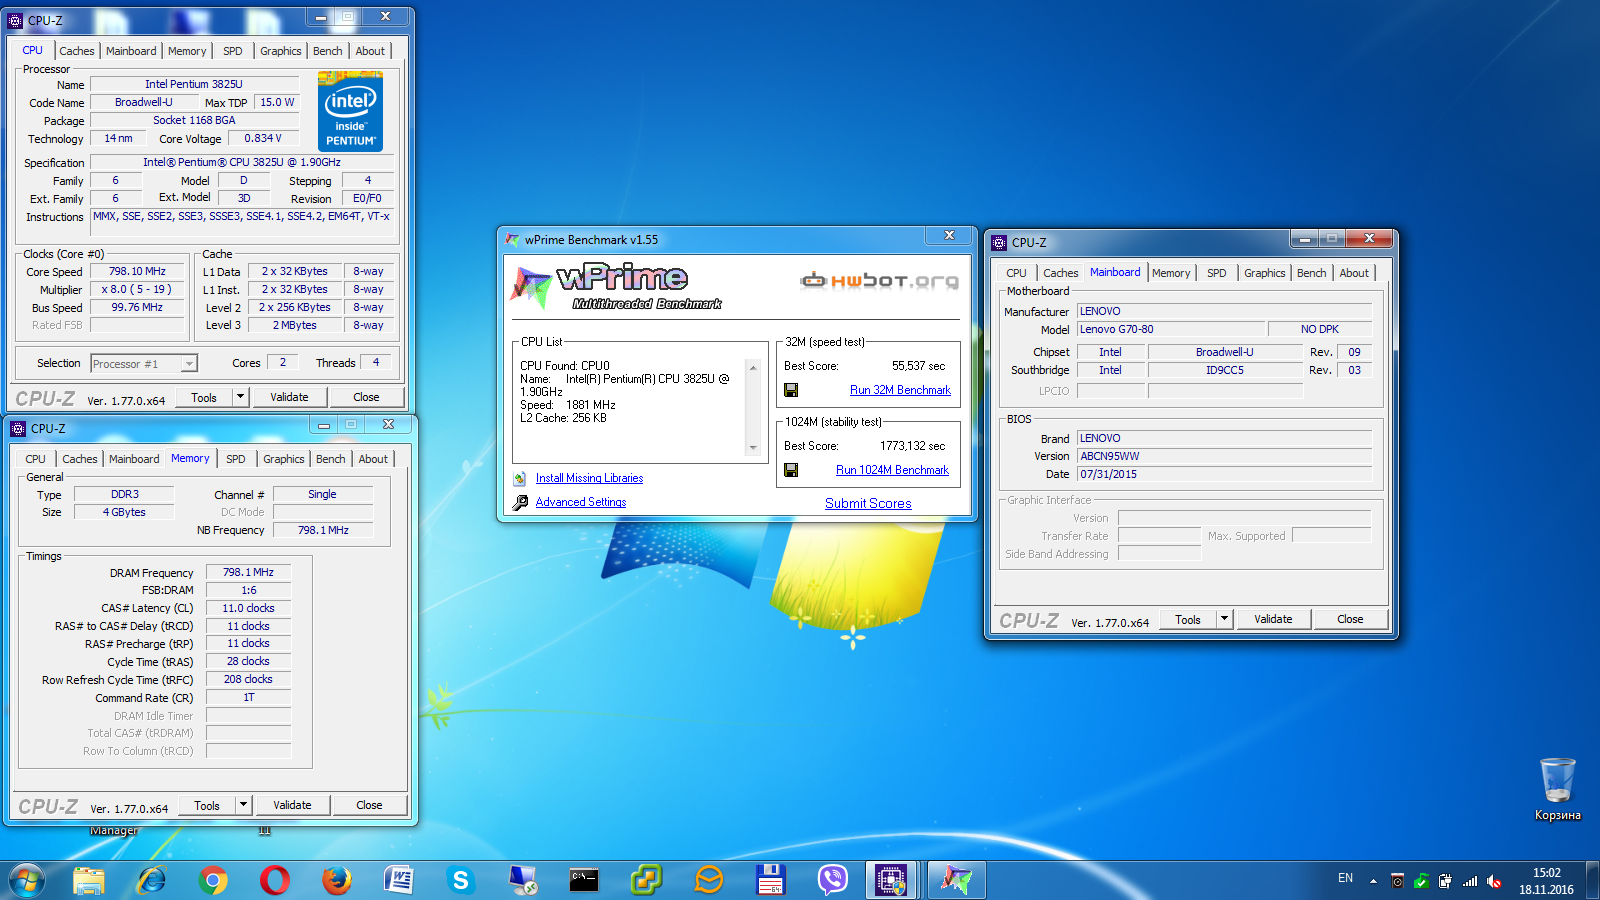The image size is (1600, 900).
Task: Click the 4 GBytes memory size value
Action: tap(124, 512)
